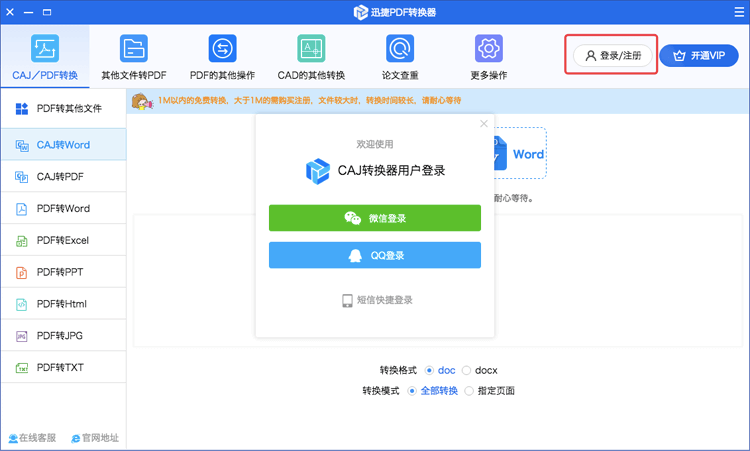
Task: Click the PDF转Excel sidebar icon
Action: 22,241
